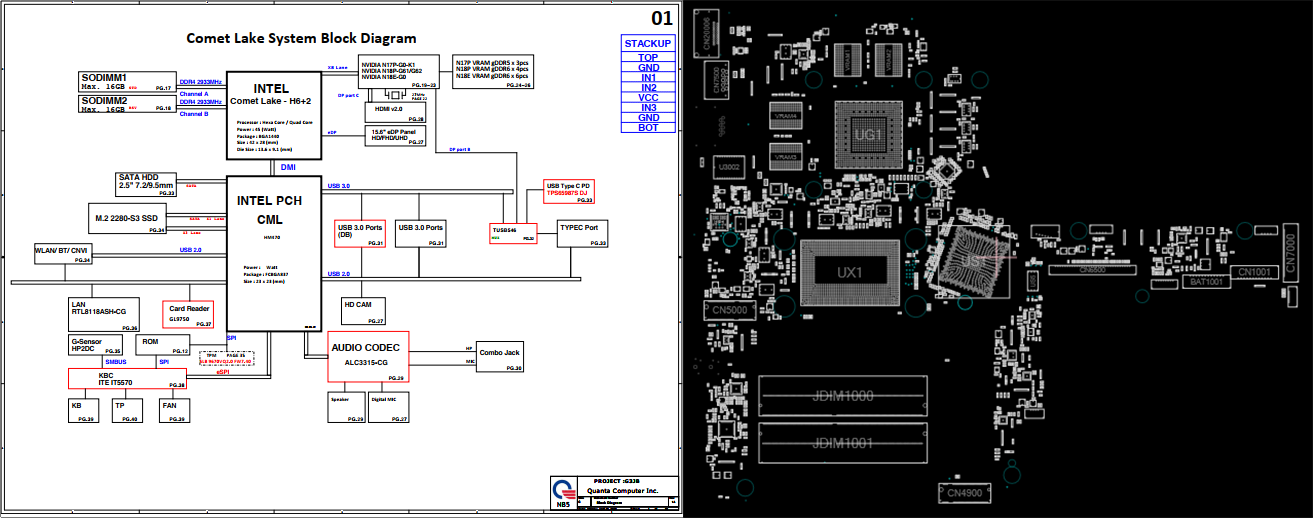Click the VRAM gDDR5/gDDR6 block
Image resolution: width=1313 pixels, height=518 pixels.
[493, 72]
